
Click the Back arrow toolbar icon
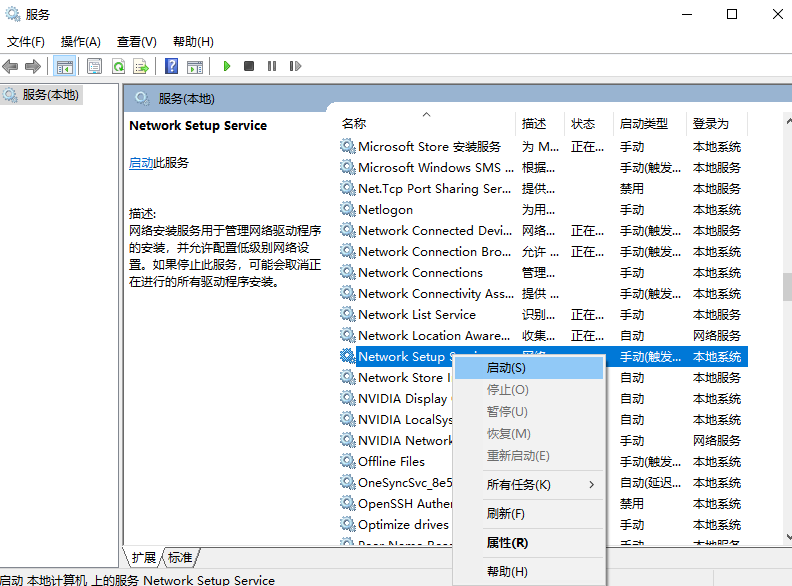[11, 66]
